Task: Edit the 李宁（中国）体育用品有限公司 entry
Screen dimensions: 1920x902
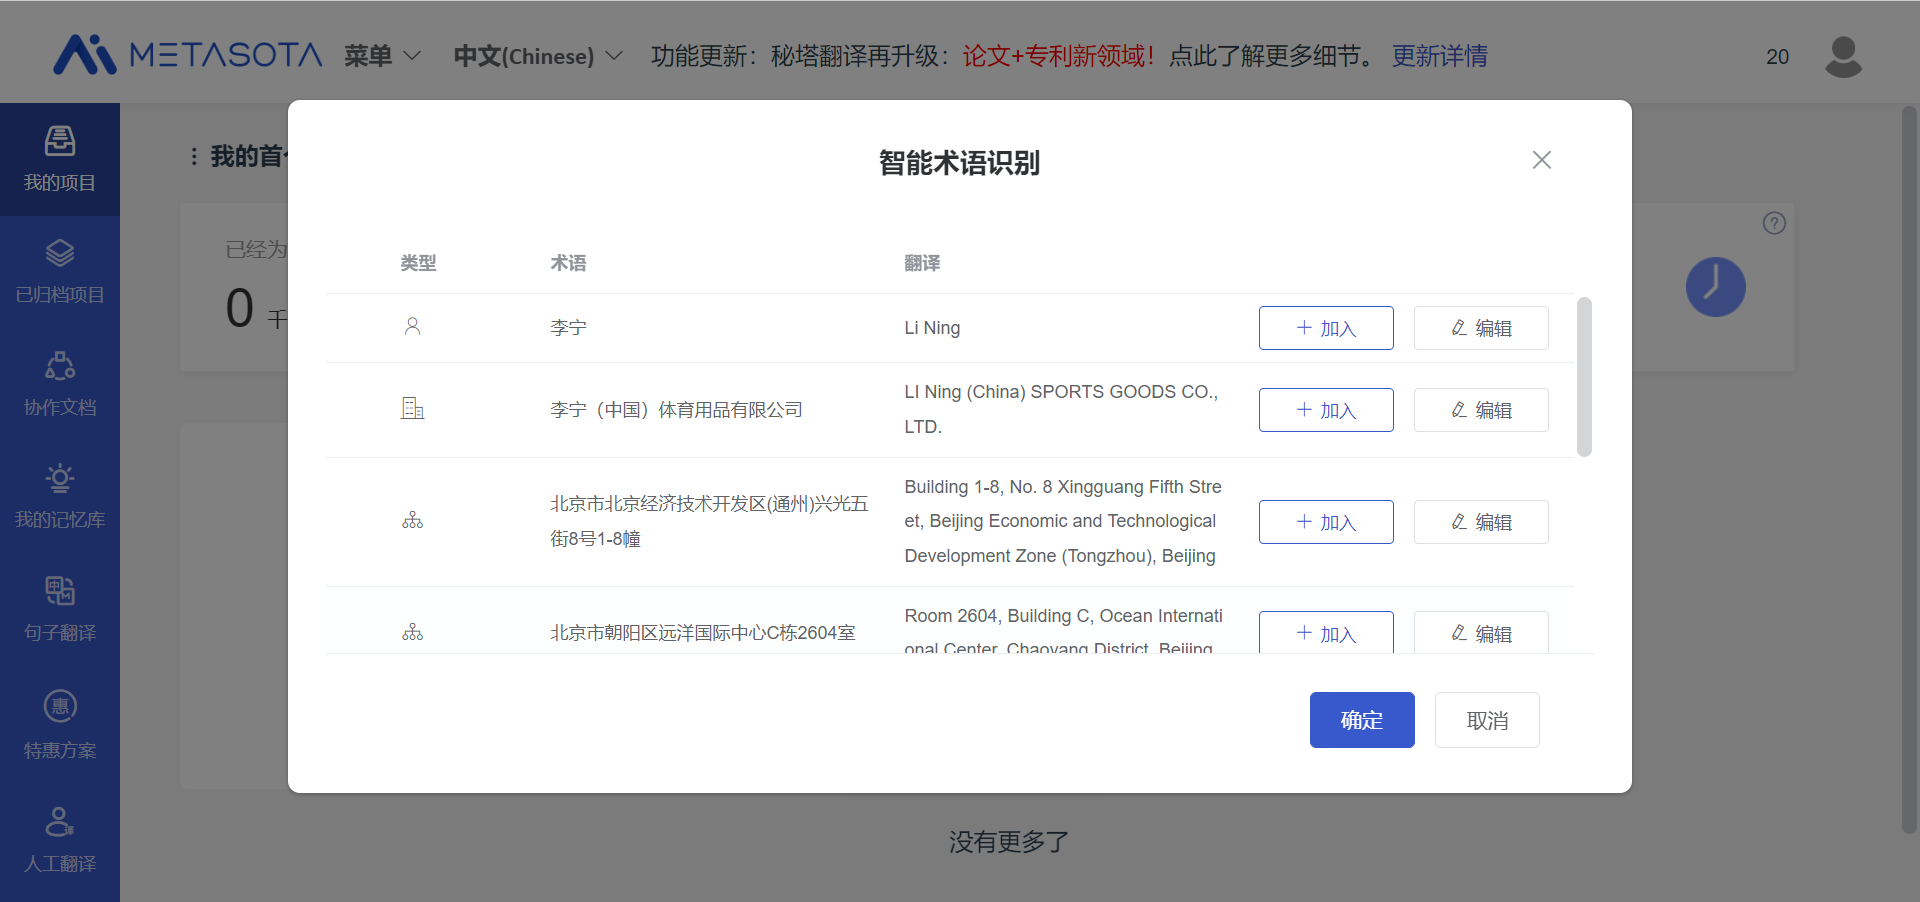Action: [1481, 410]
